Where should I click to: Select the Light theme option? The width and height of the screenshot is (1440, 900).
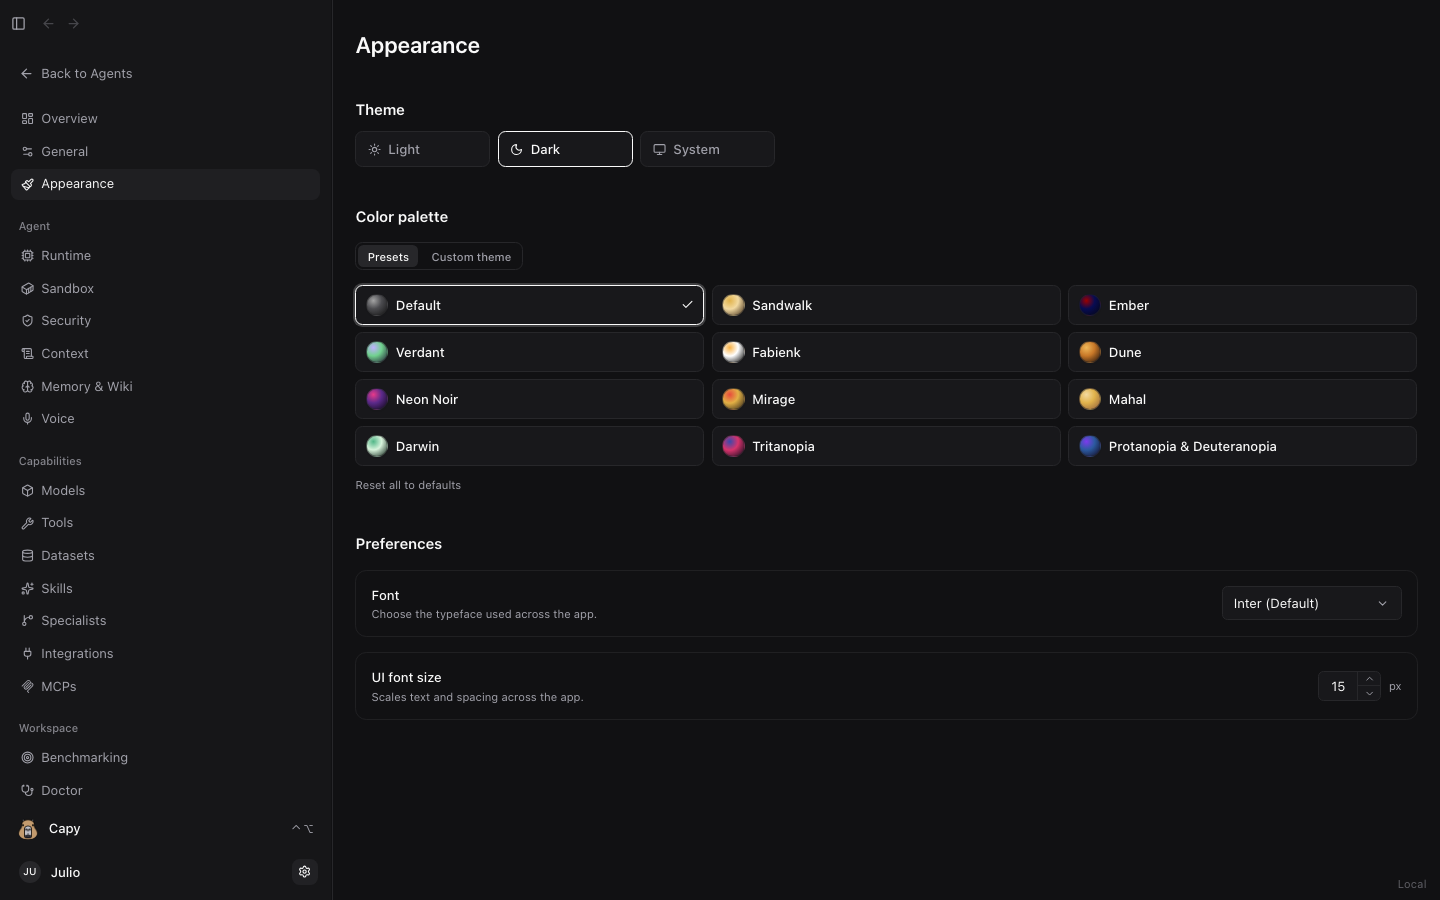pyautogui.click(x=422, y=149)
